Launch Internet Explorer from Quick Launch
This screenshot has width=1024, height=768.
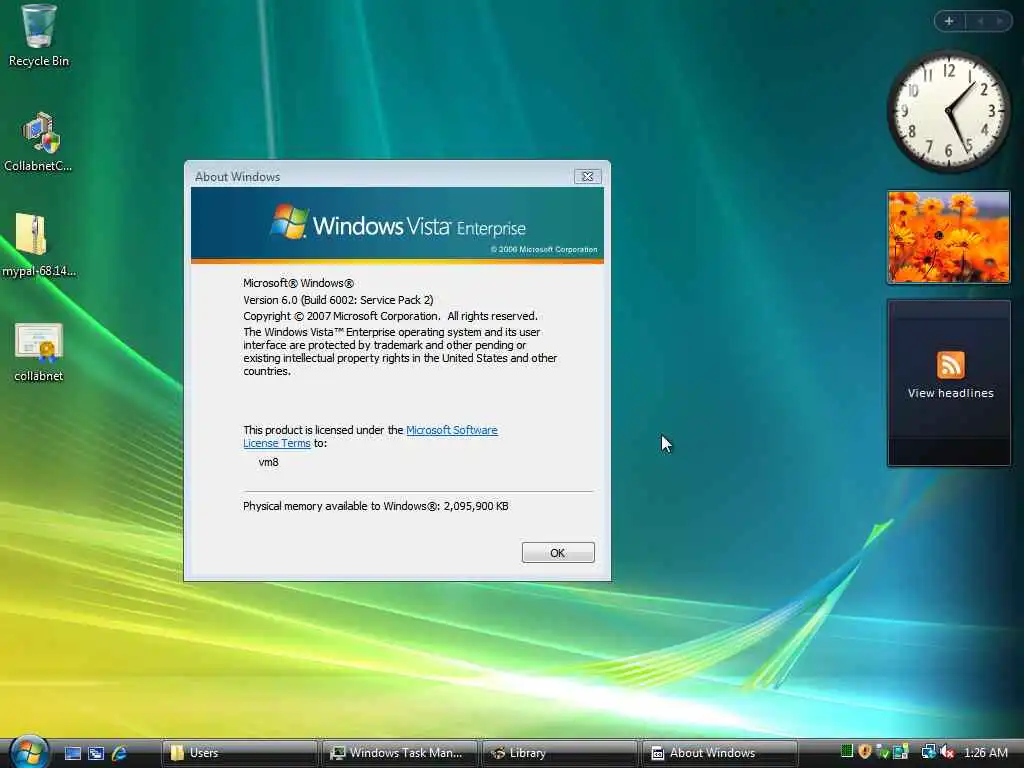pyautogui.click(x=120, y=753)
